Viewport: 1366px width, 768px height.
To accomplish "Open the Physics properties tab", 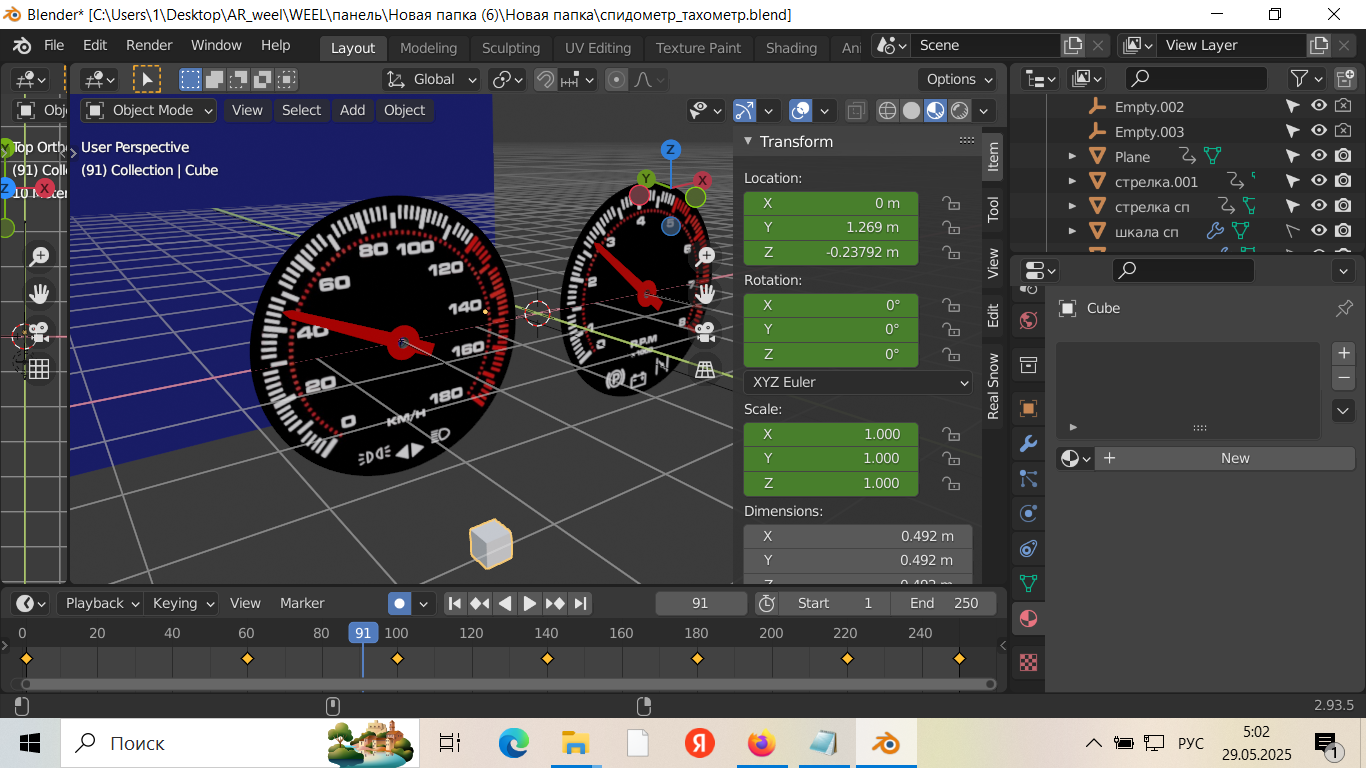I will 1028,513.
